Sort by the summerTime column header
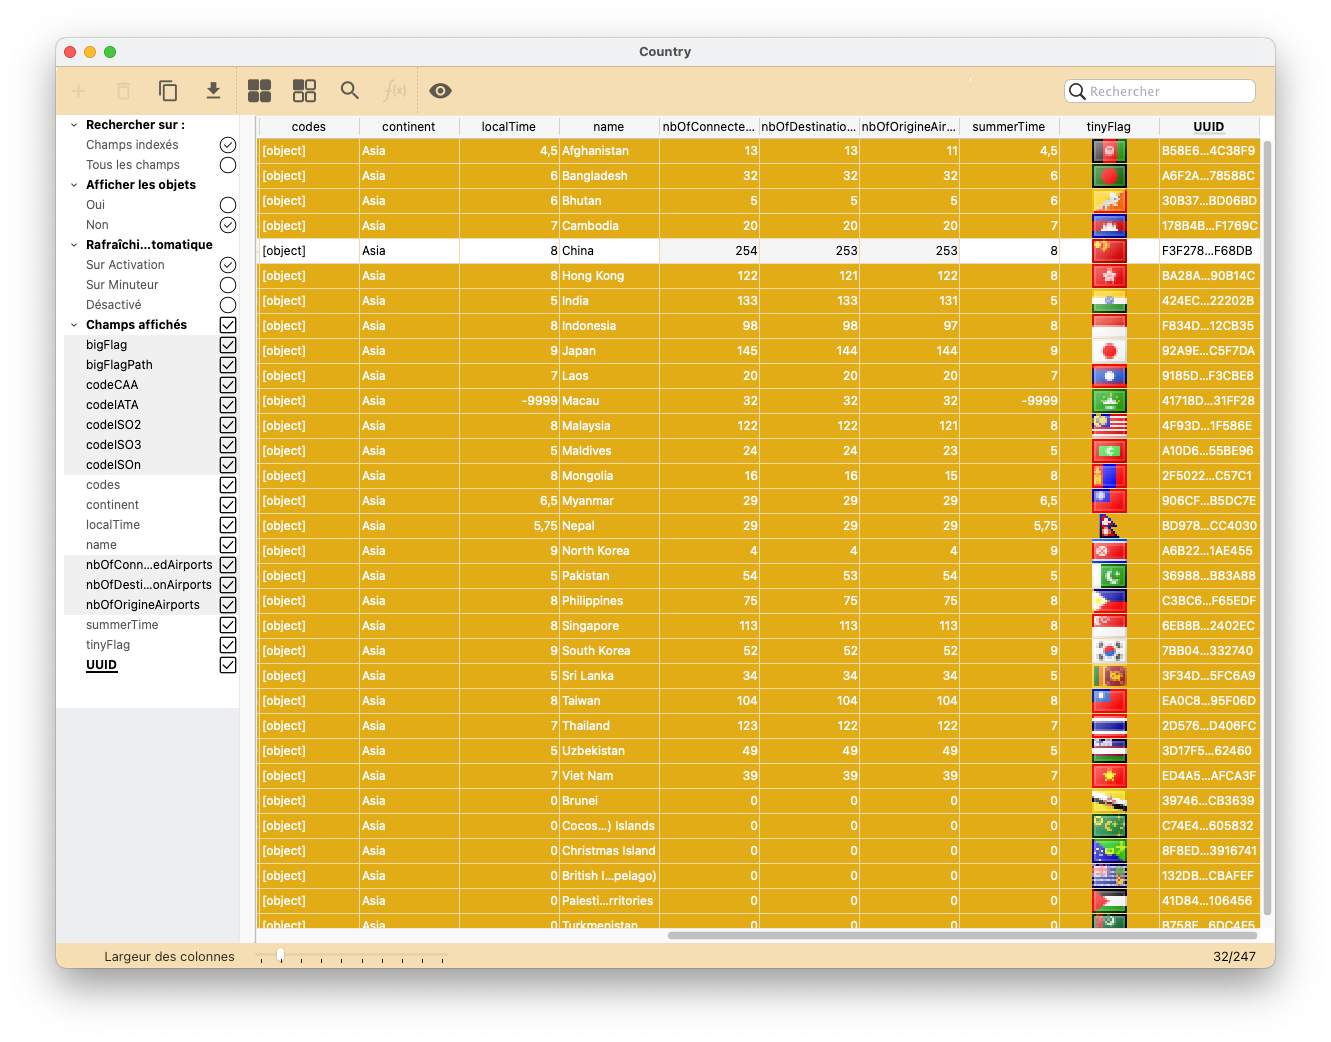 [x=1009, y=127]
